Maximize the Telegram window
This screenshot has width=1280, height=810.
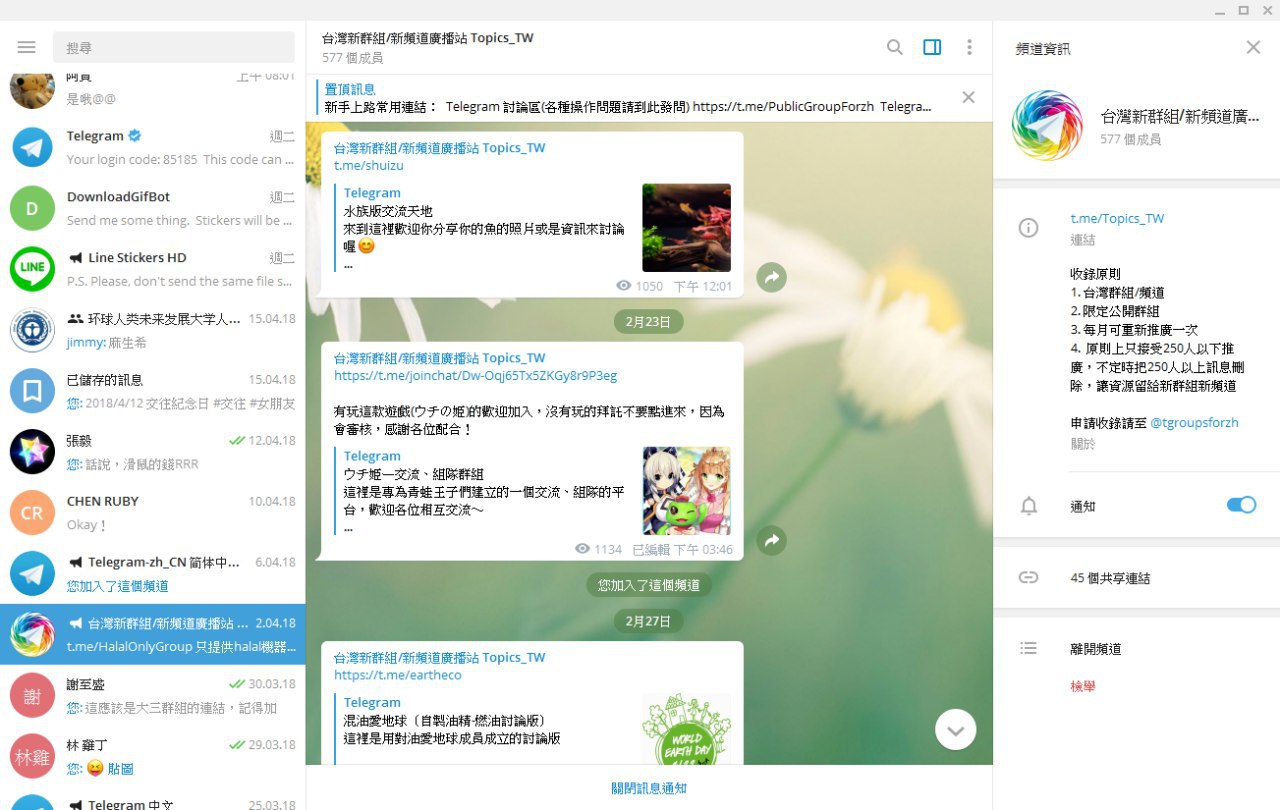point(1244,10)
